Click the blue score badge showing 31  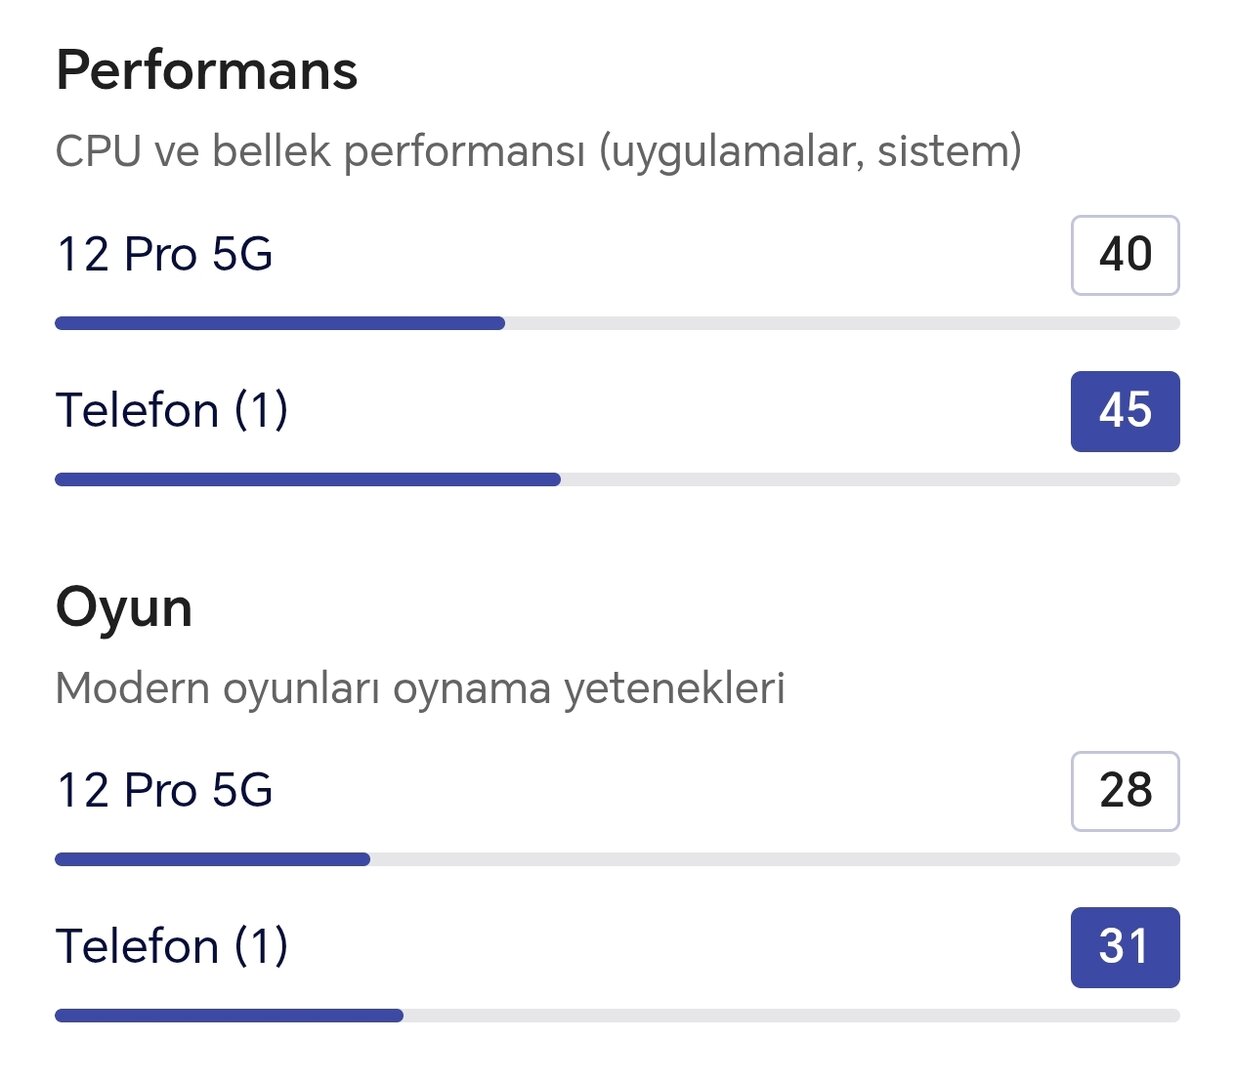pyautogui.click(x=1125, y=947)
